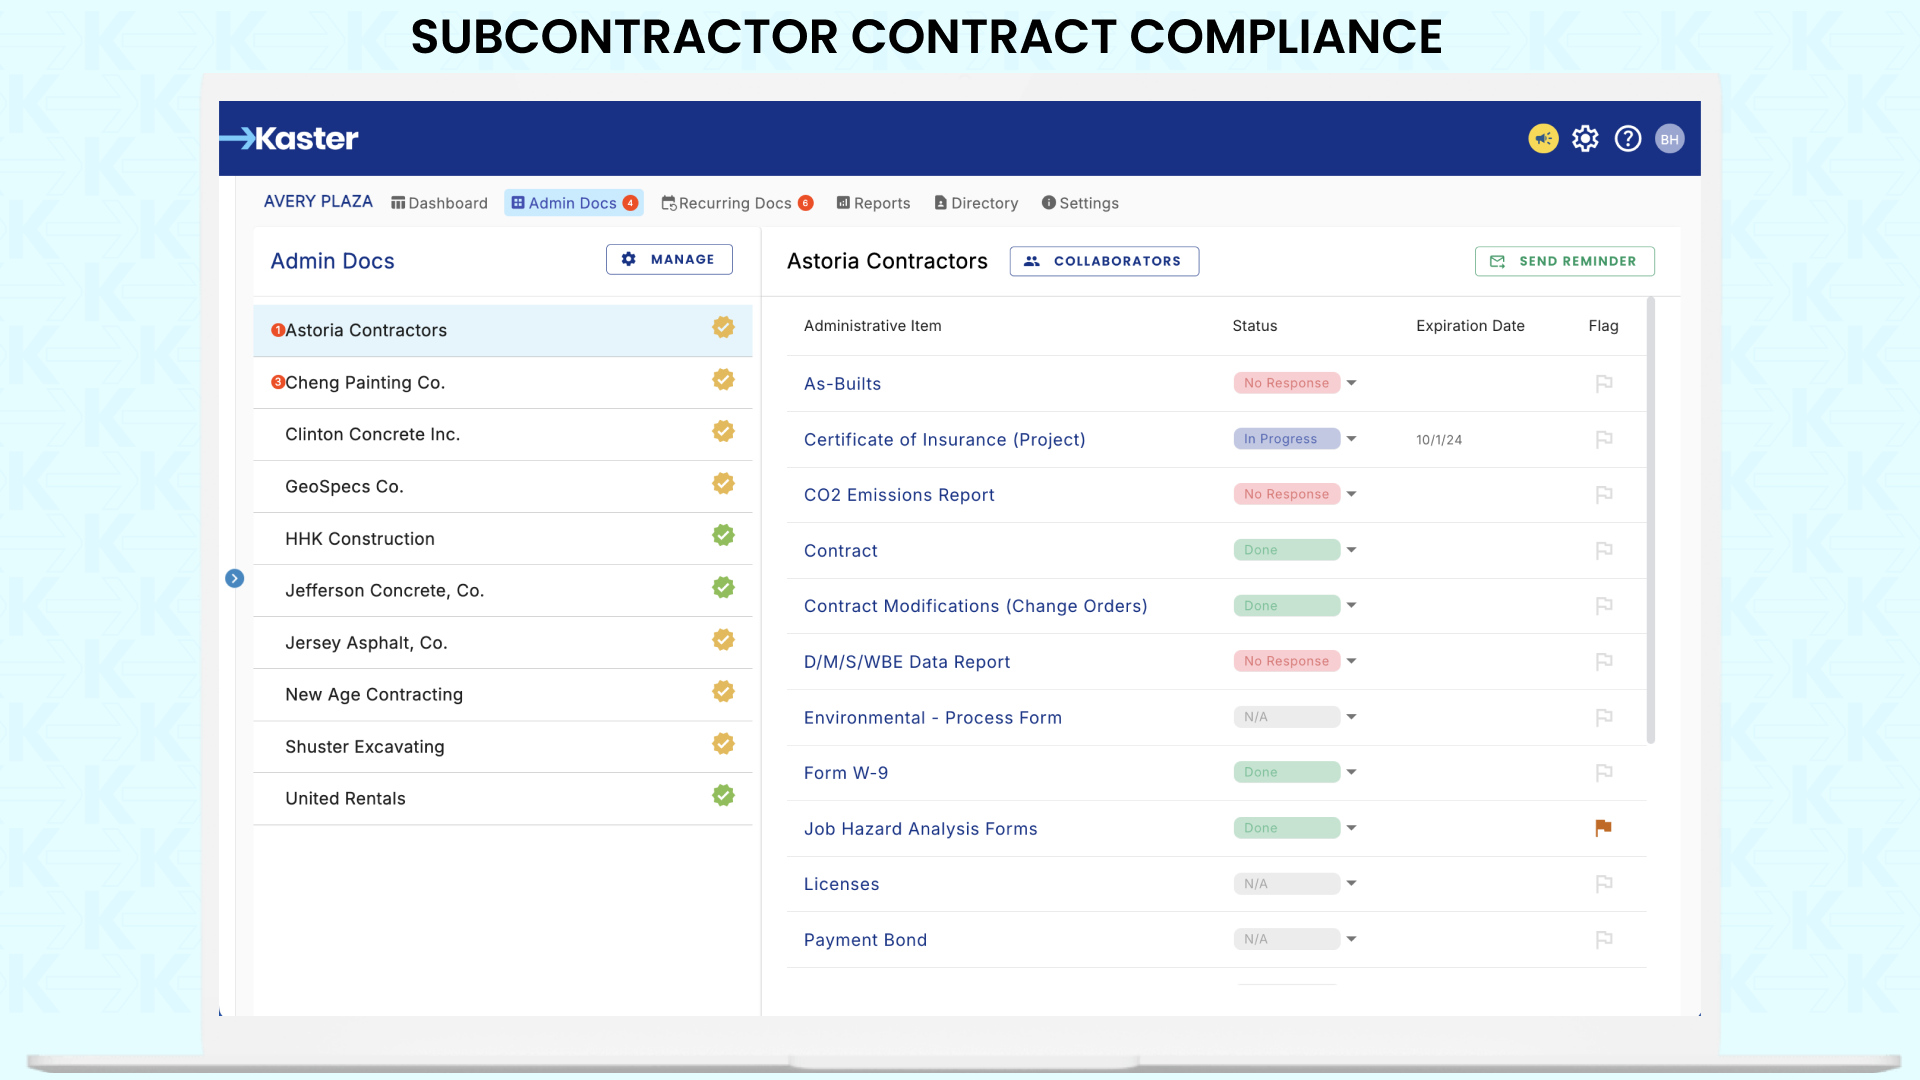Unflag the Job Hazard Analysis Forms item
The image size is (1920, 1080).
tap(1603, 828)
